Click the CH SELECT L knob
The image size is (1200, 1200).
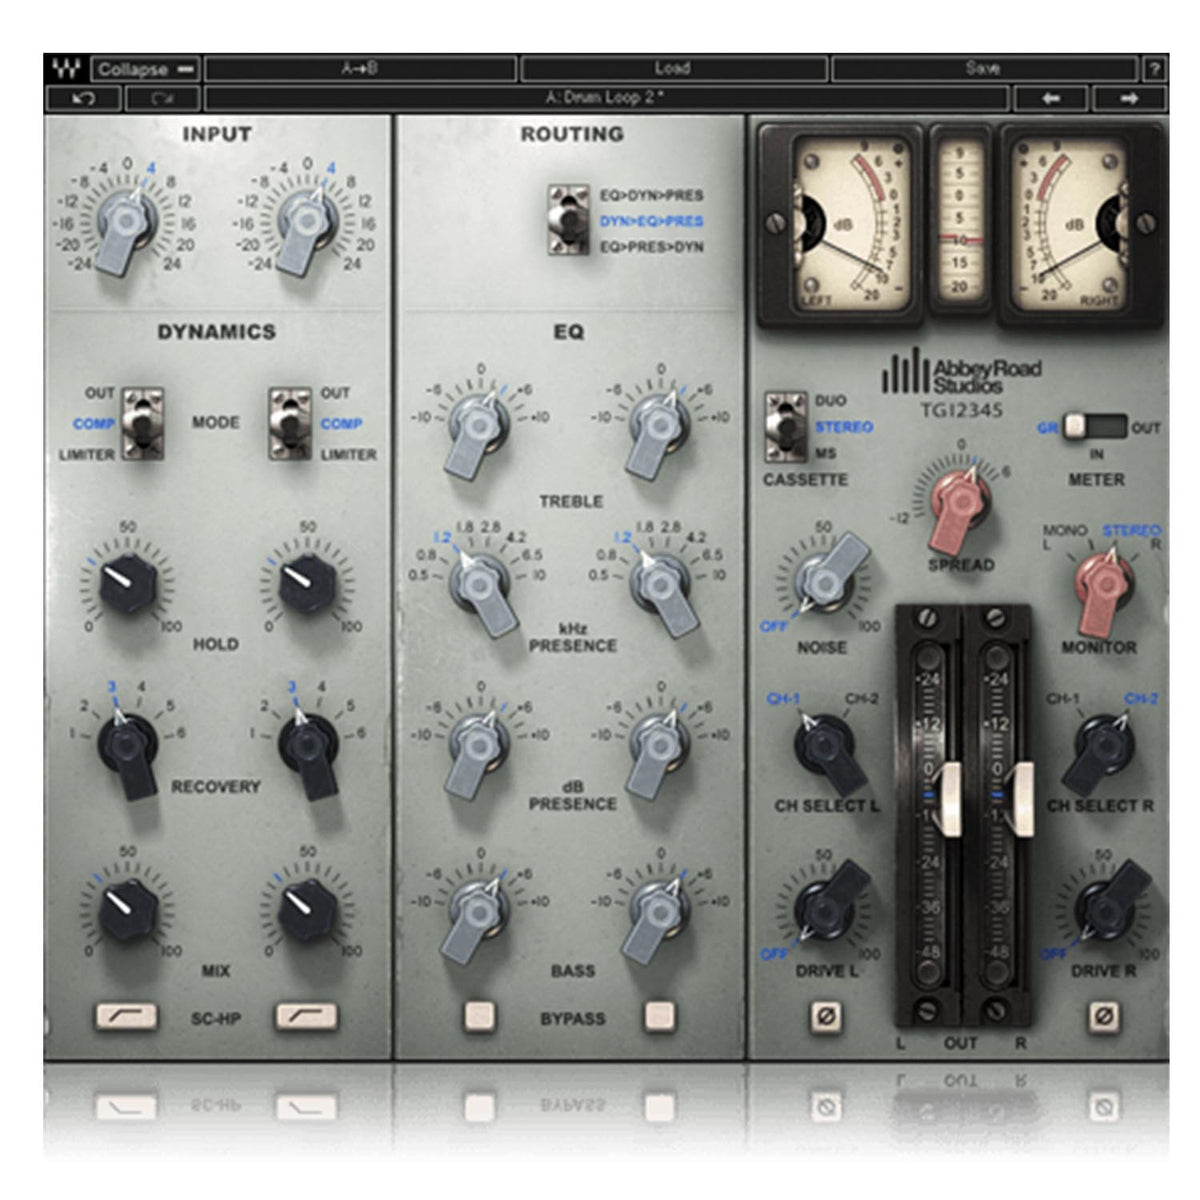829,752
